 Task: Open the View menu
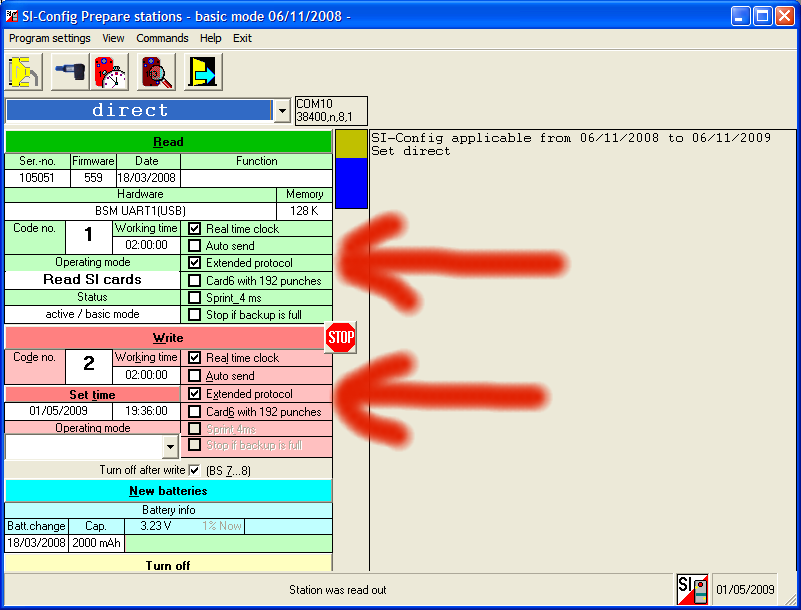click(x=113, y=38)
